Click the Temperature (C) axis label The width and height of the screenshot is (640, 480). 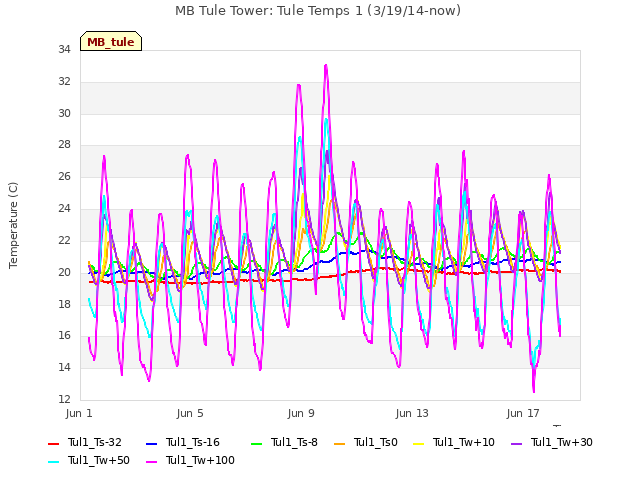(x=13, y=225)
